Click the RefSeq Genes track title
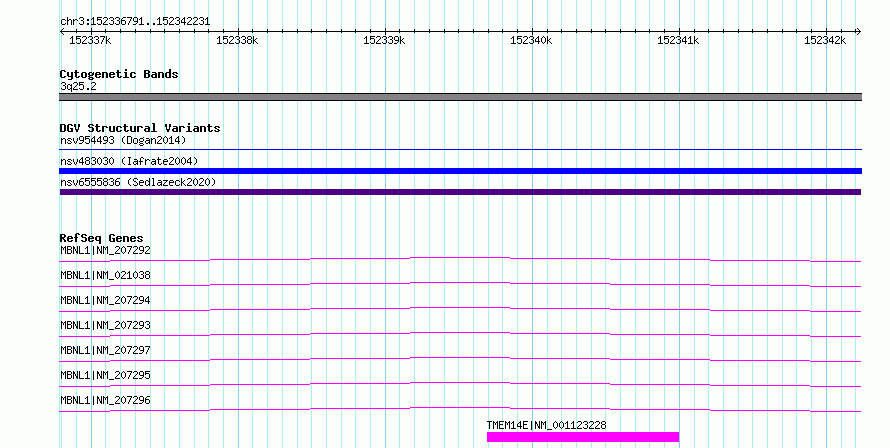 (101, 238)
